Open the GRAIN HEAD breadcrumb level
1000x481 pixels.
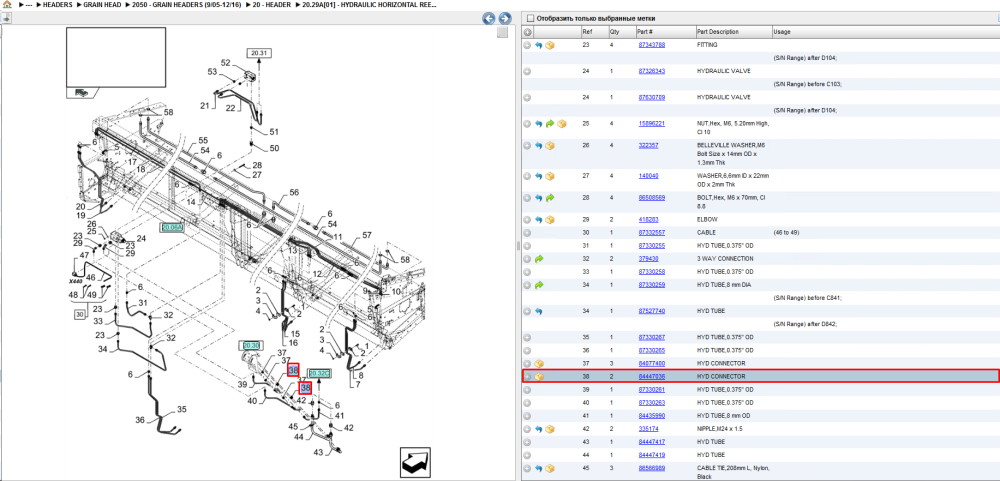pyautogui.click(x=102, y=4)
